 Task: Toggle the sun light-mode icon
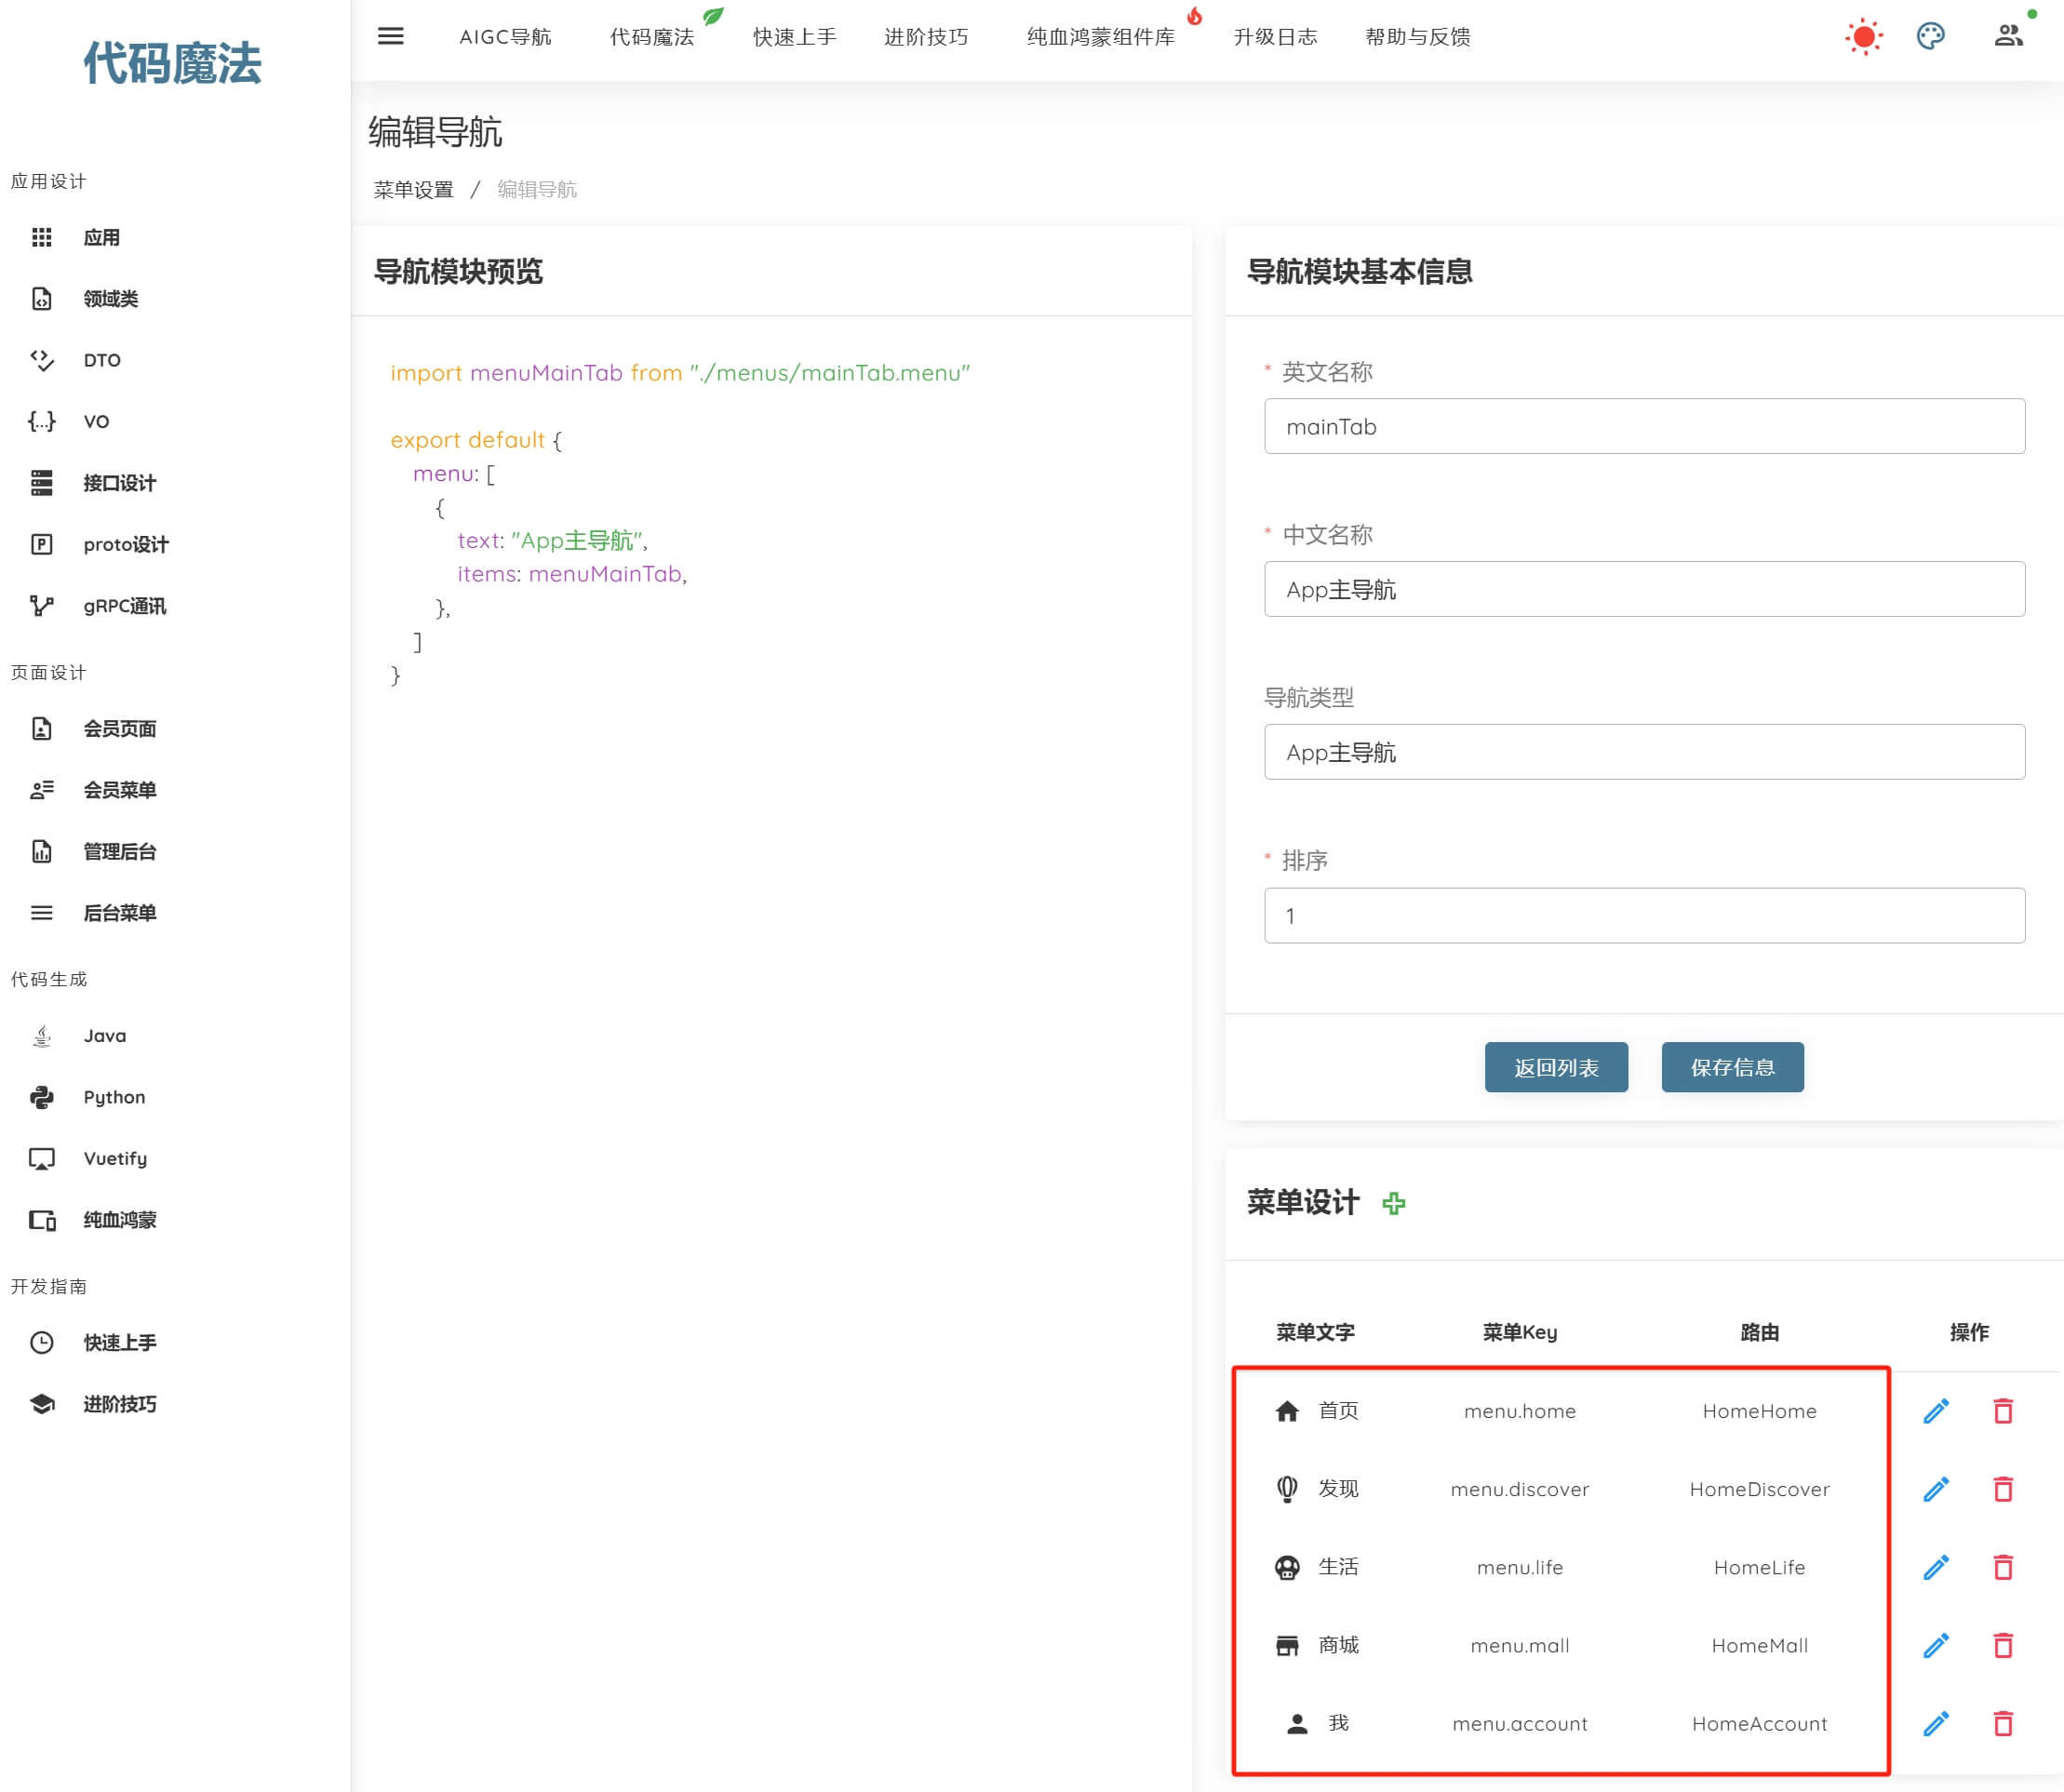(1863, 37)
